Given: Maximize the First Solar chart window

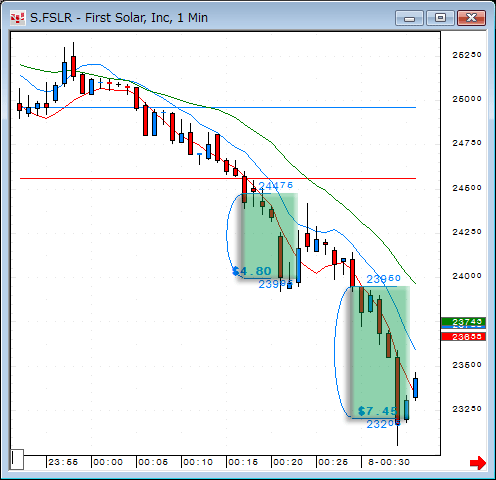Looking at the screenshot, I should (x=440, y=18).
